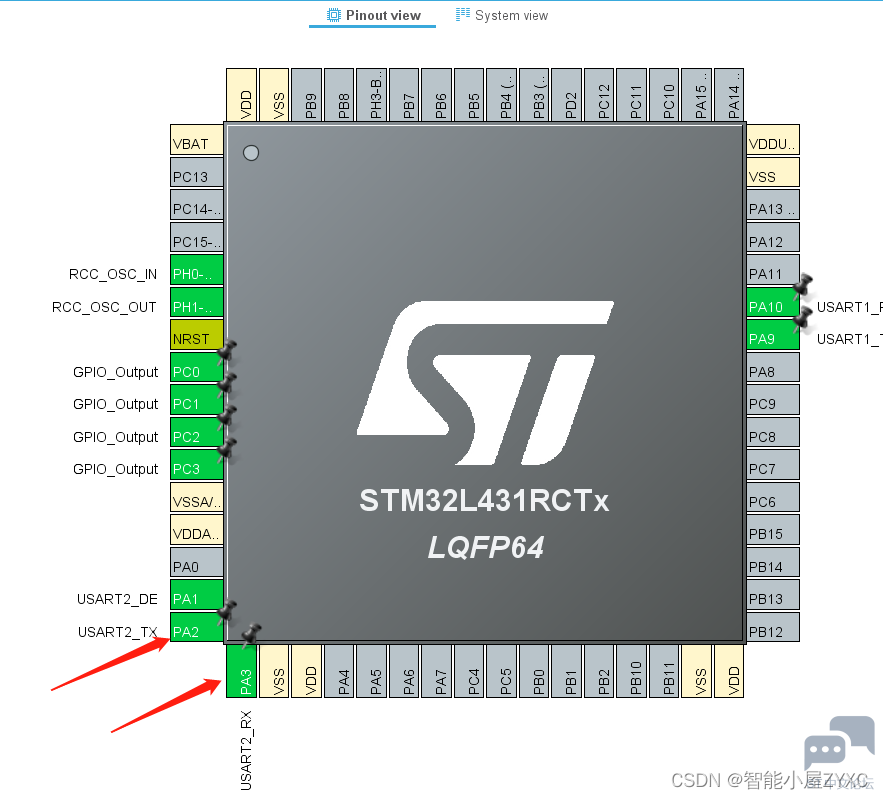Screen dimensions: 883x799
Task: Select the PB14 pin
Action: 773,561
